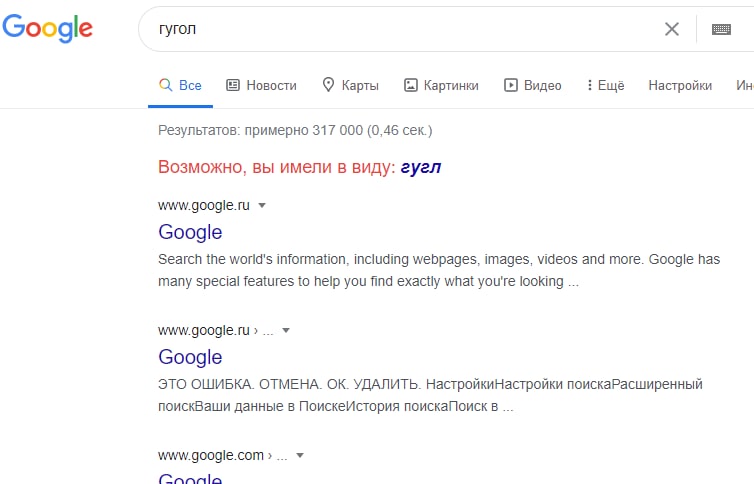
Task: Open first Google result from www.google.ru
Action: (190, 232)
